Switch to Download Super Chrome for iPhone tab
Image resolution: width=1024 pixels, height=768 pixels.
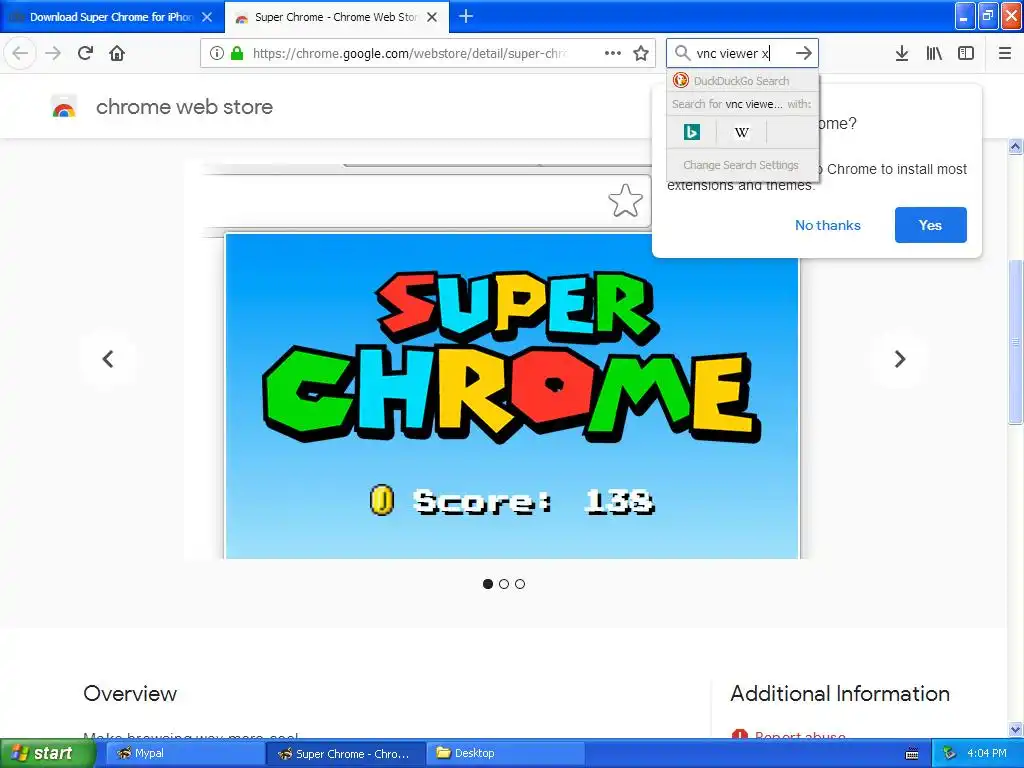point(112,17)
